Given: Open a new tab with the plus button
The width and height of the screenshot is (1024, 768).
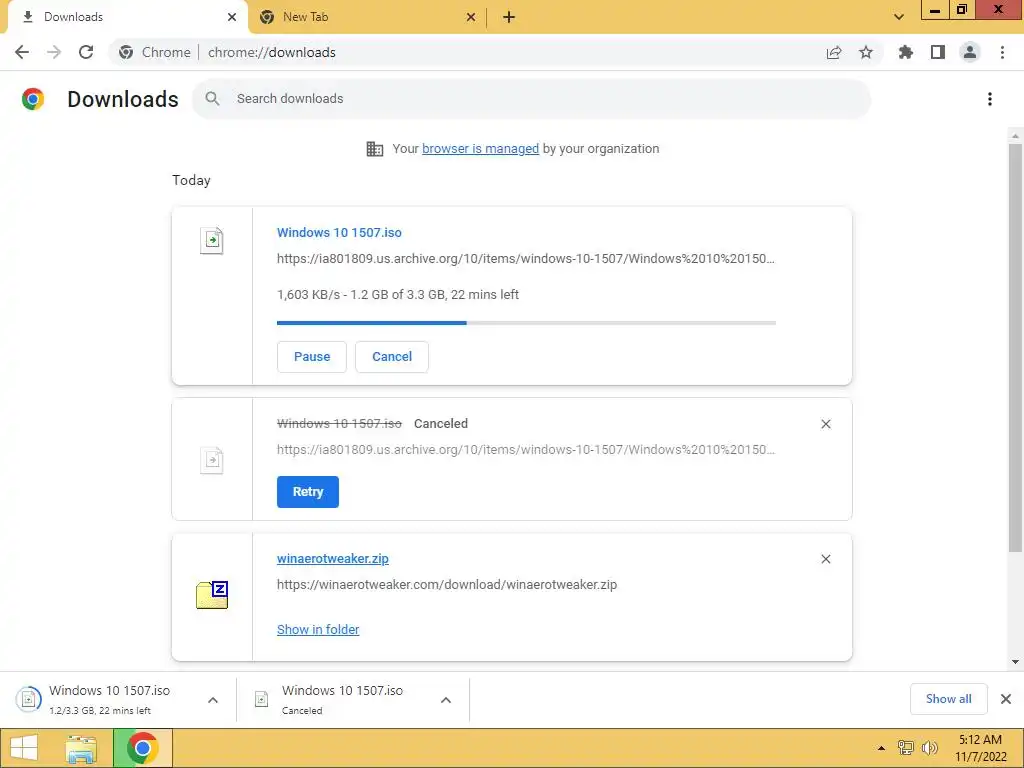Looking at the screenshot, I should [x=509, y=17].
